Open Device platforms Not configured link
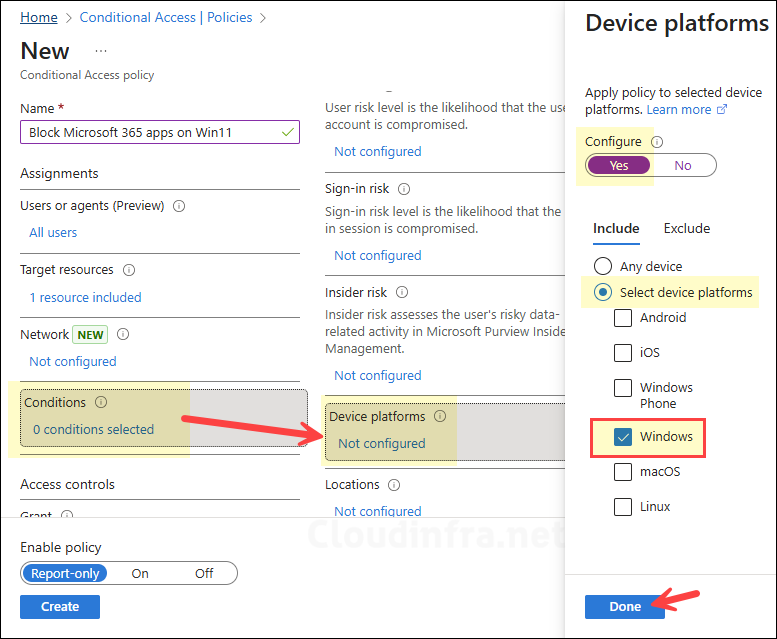The image size is (777, 639). point(382,443)
